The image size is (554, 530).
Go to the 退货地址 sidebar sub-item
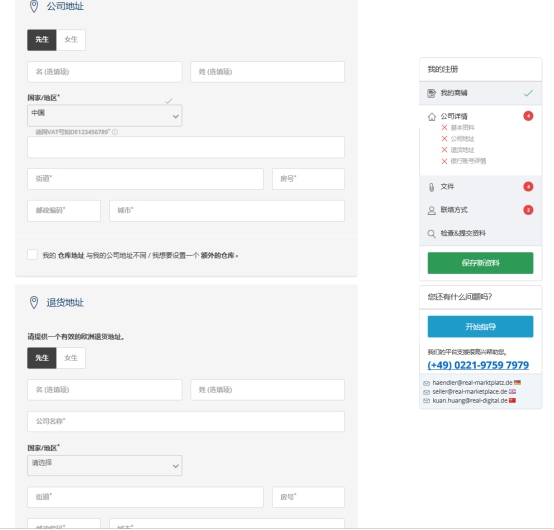tap(462, 150)
